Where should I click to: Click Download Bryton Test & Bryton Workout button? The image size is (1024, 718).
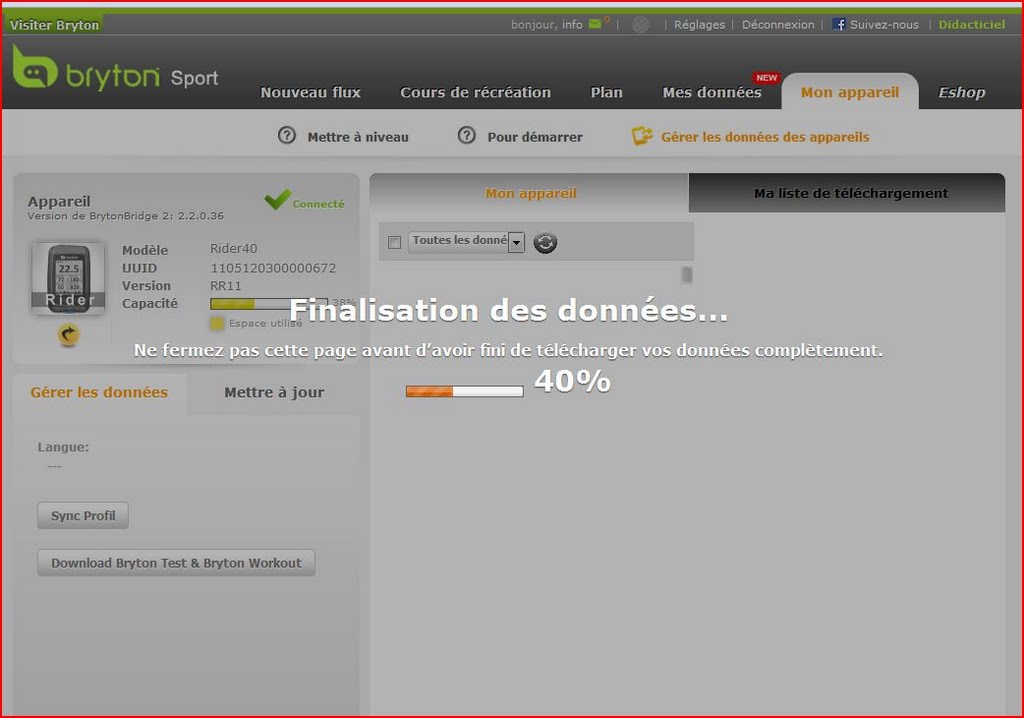click(x=176, y=563)
